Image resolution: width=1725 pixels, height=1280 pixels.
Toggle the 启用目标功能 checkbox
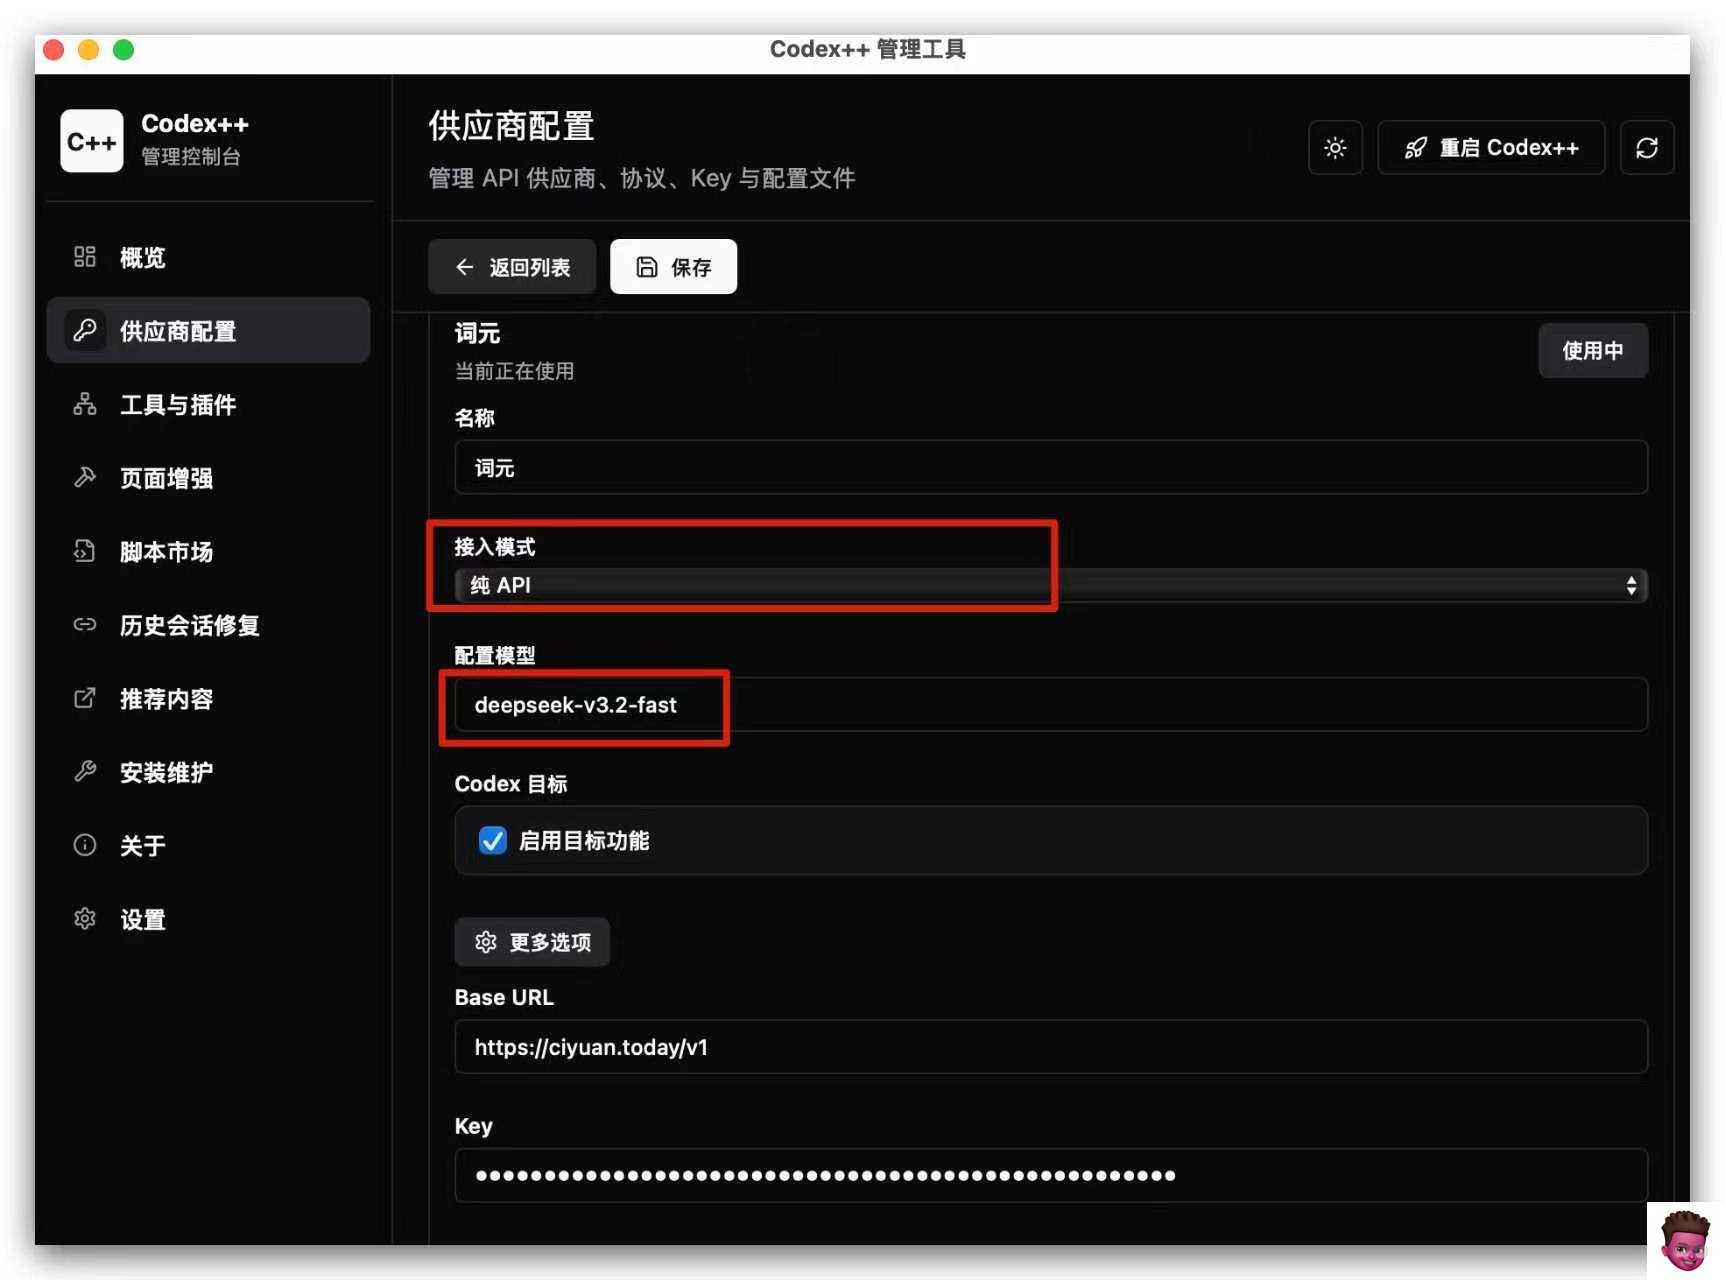click(x=493, y=840)
